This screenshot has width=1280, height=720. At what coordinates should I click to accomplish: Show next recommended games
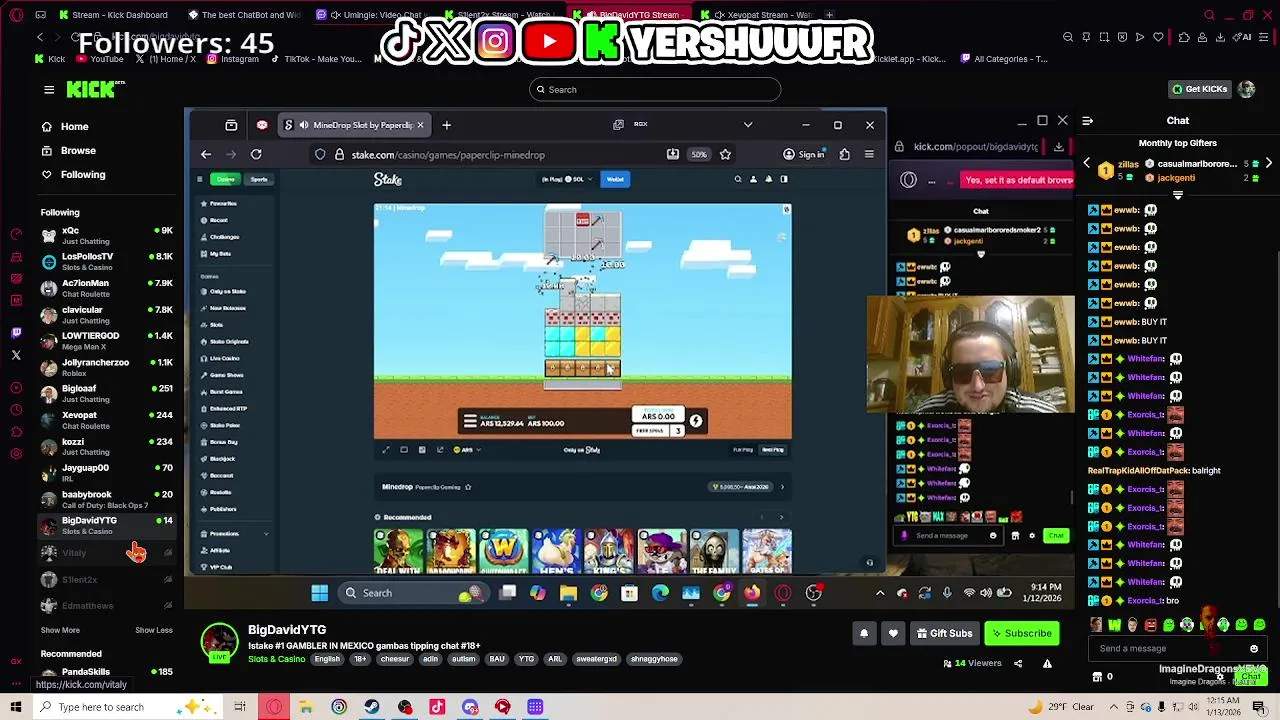point(782,517)
